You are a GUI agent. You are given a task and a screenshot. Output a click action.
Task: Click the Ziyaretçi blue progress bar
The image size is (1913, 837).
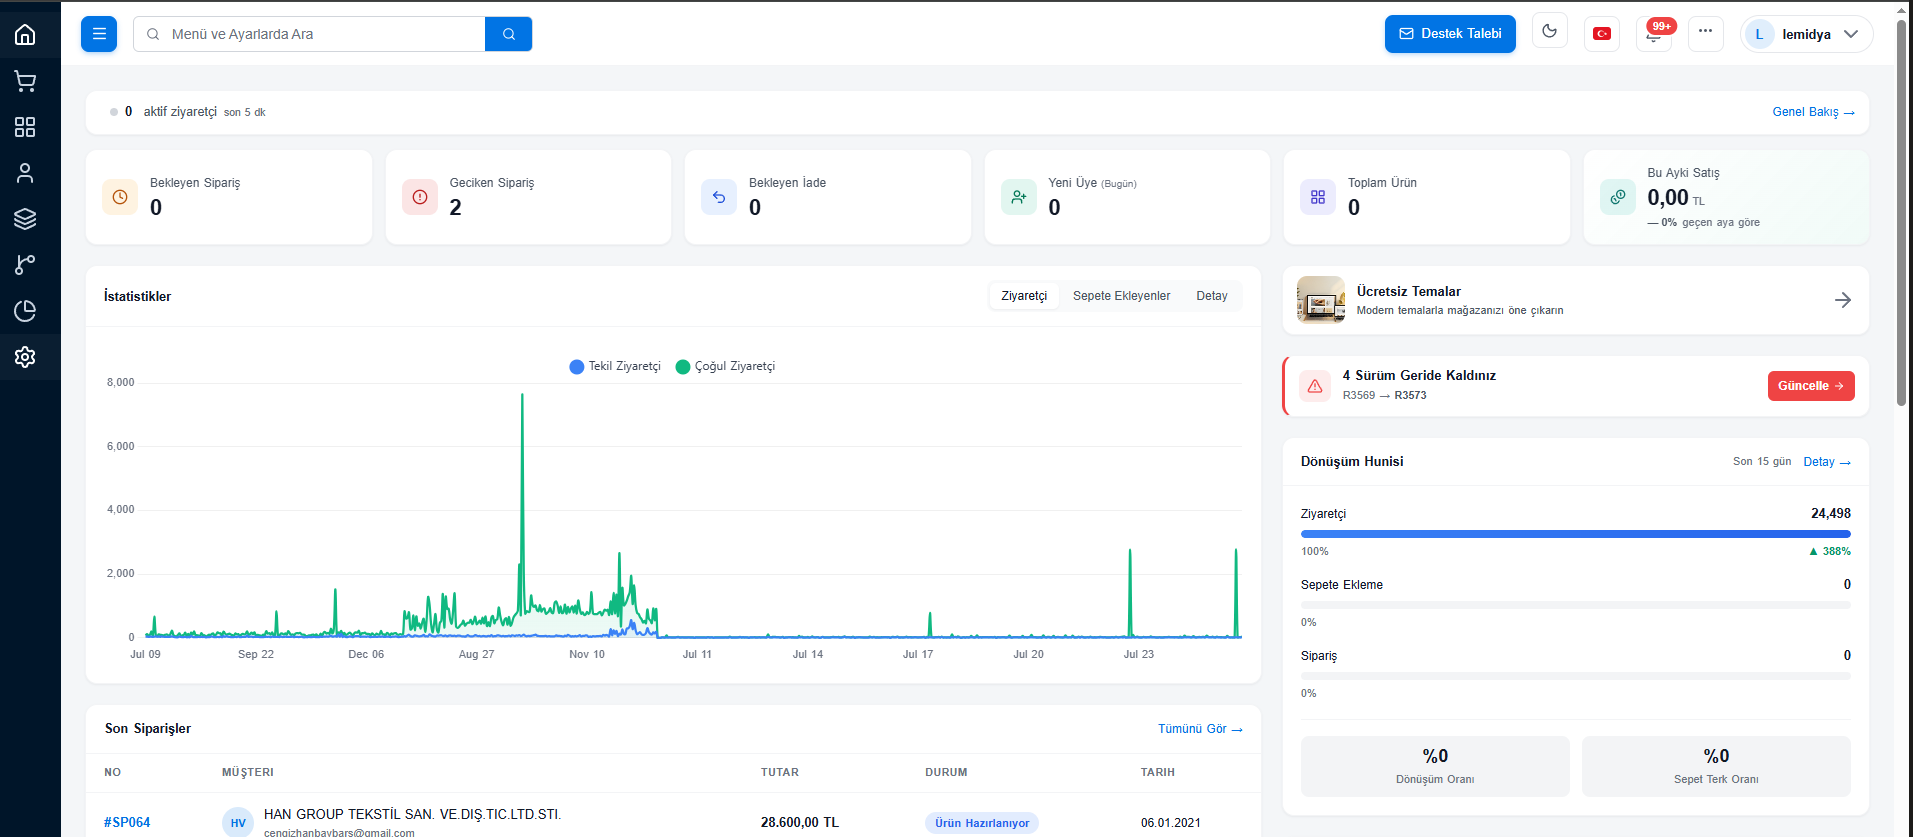(x=1576, y=534)
